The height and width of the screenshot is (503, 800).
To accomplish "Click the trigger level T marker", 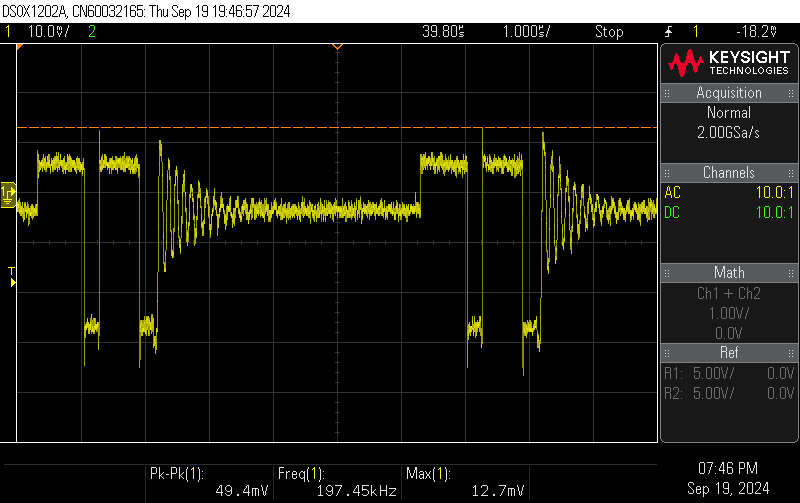I will (12, 276).
